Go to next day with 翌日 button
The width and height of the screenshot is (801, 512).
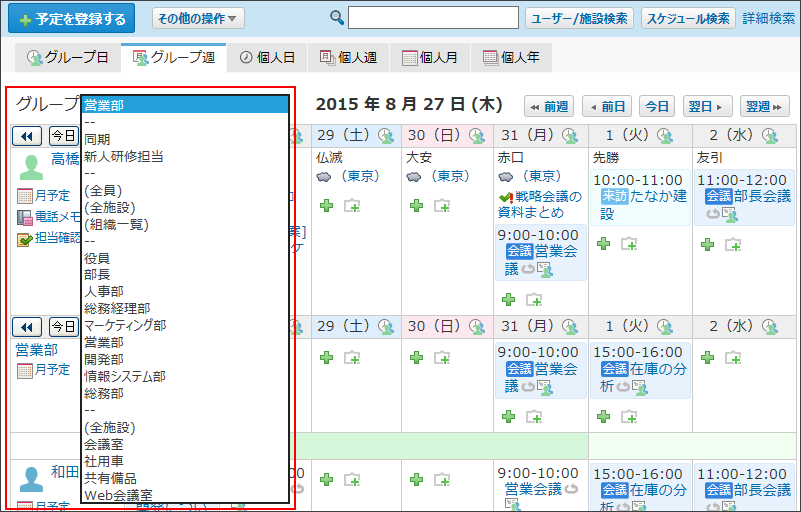click(708, 106)
